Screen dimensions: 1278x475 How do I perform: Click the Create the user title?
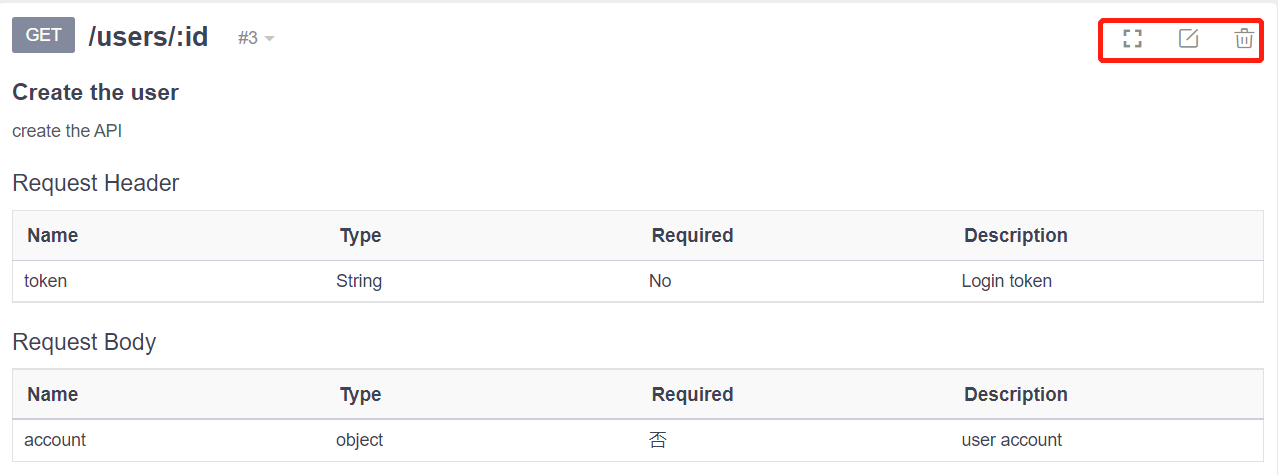pos(95,92)
